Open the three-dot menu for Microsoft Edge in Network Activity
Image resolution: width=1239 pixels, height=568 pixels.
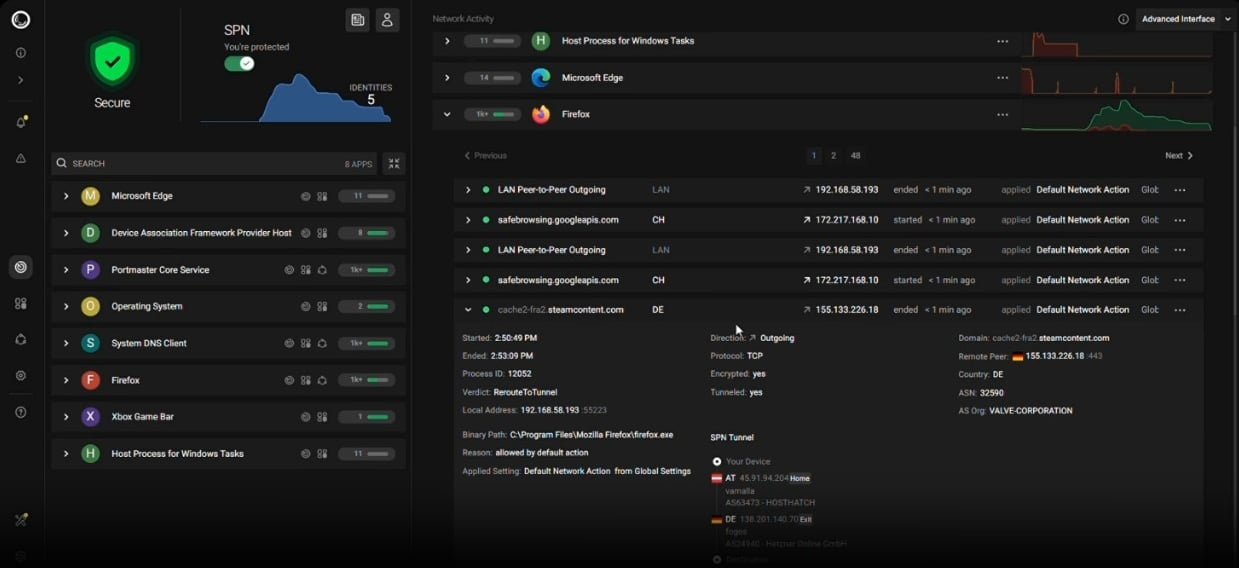(1002, 77)
